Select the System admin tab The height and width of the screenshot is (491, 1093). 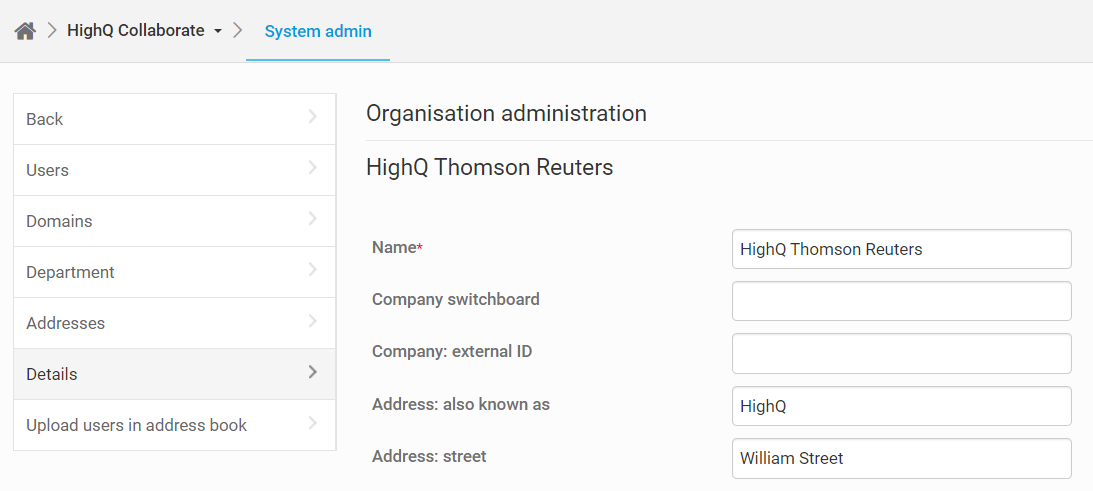(318, 31)
